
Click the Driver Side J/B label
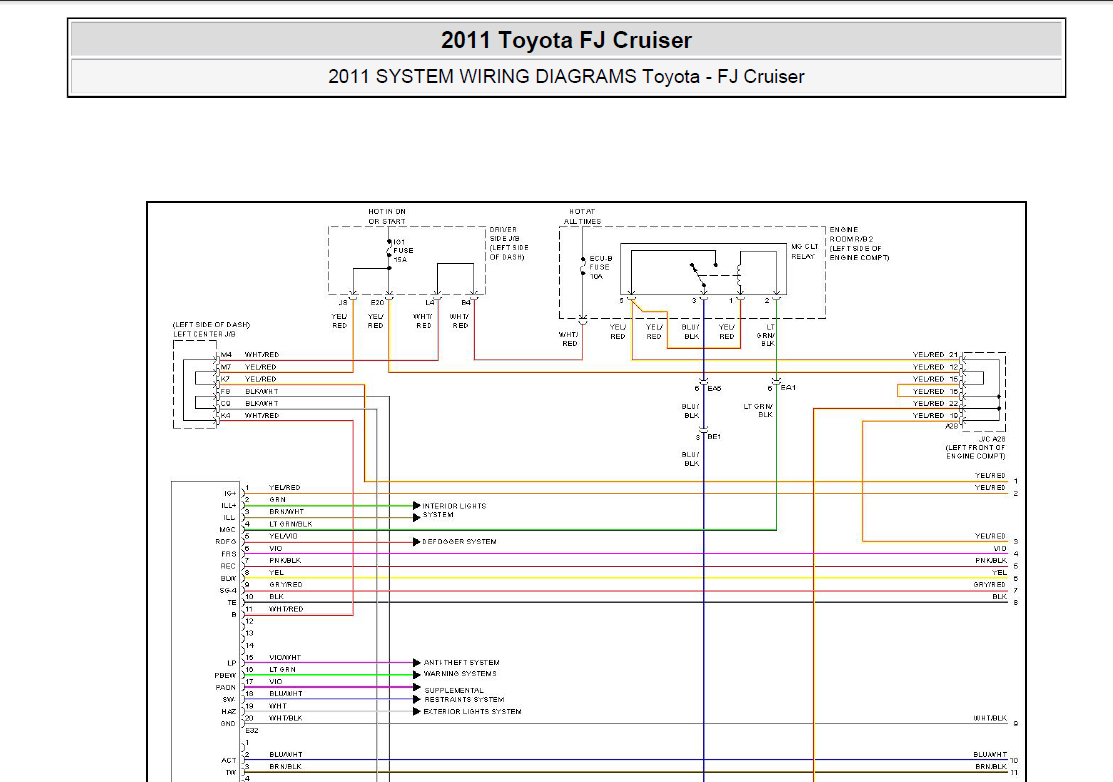click(x=509, y=243)
